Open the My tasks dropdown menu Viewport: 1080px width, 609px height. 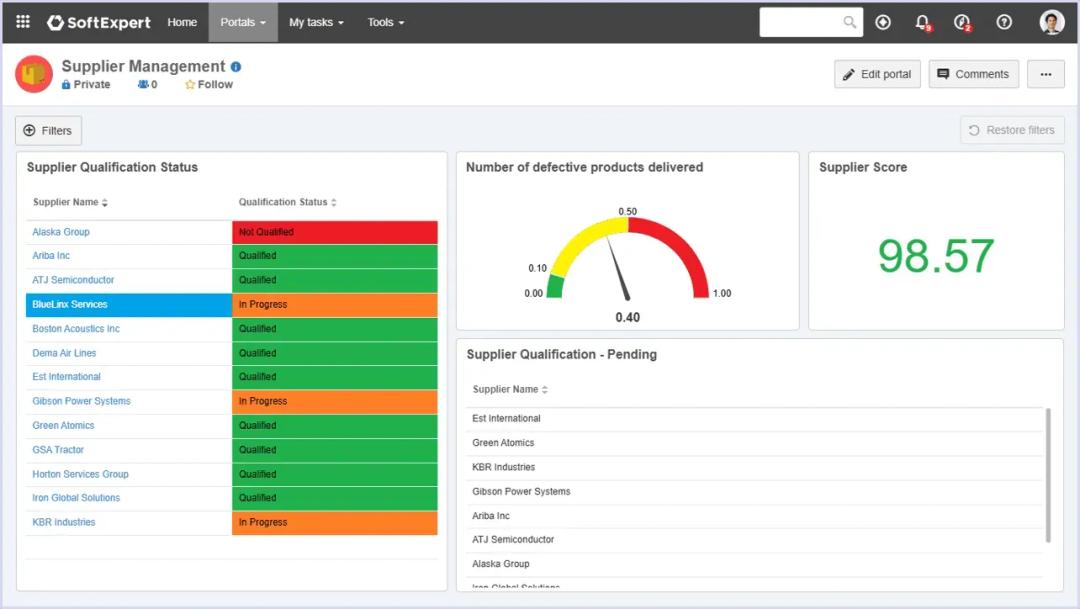[316, 22]
